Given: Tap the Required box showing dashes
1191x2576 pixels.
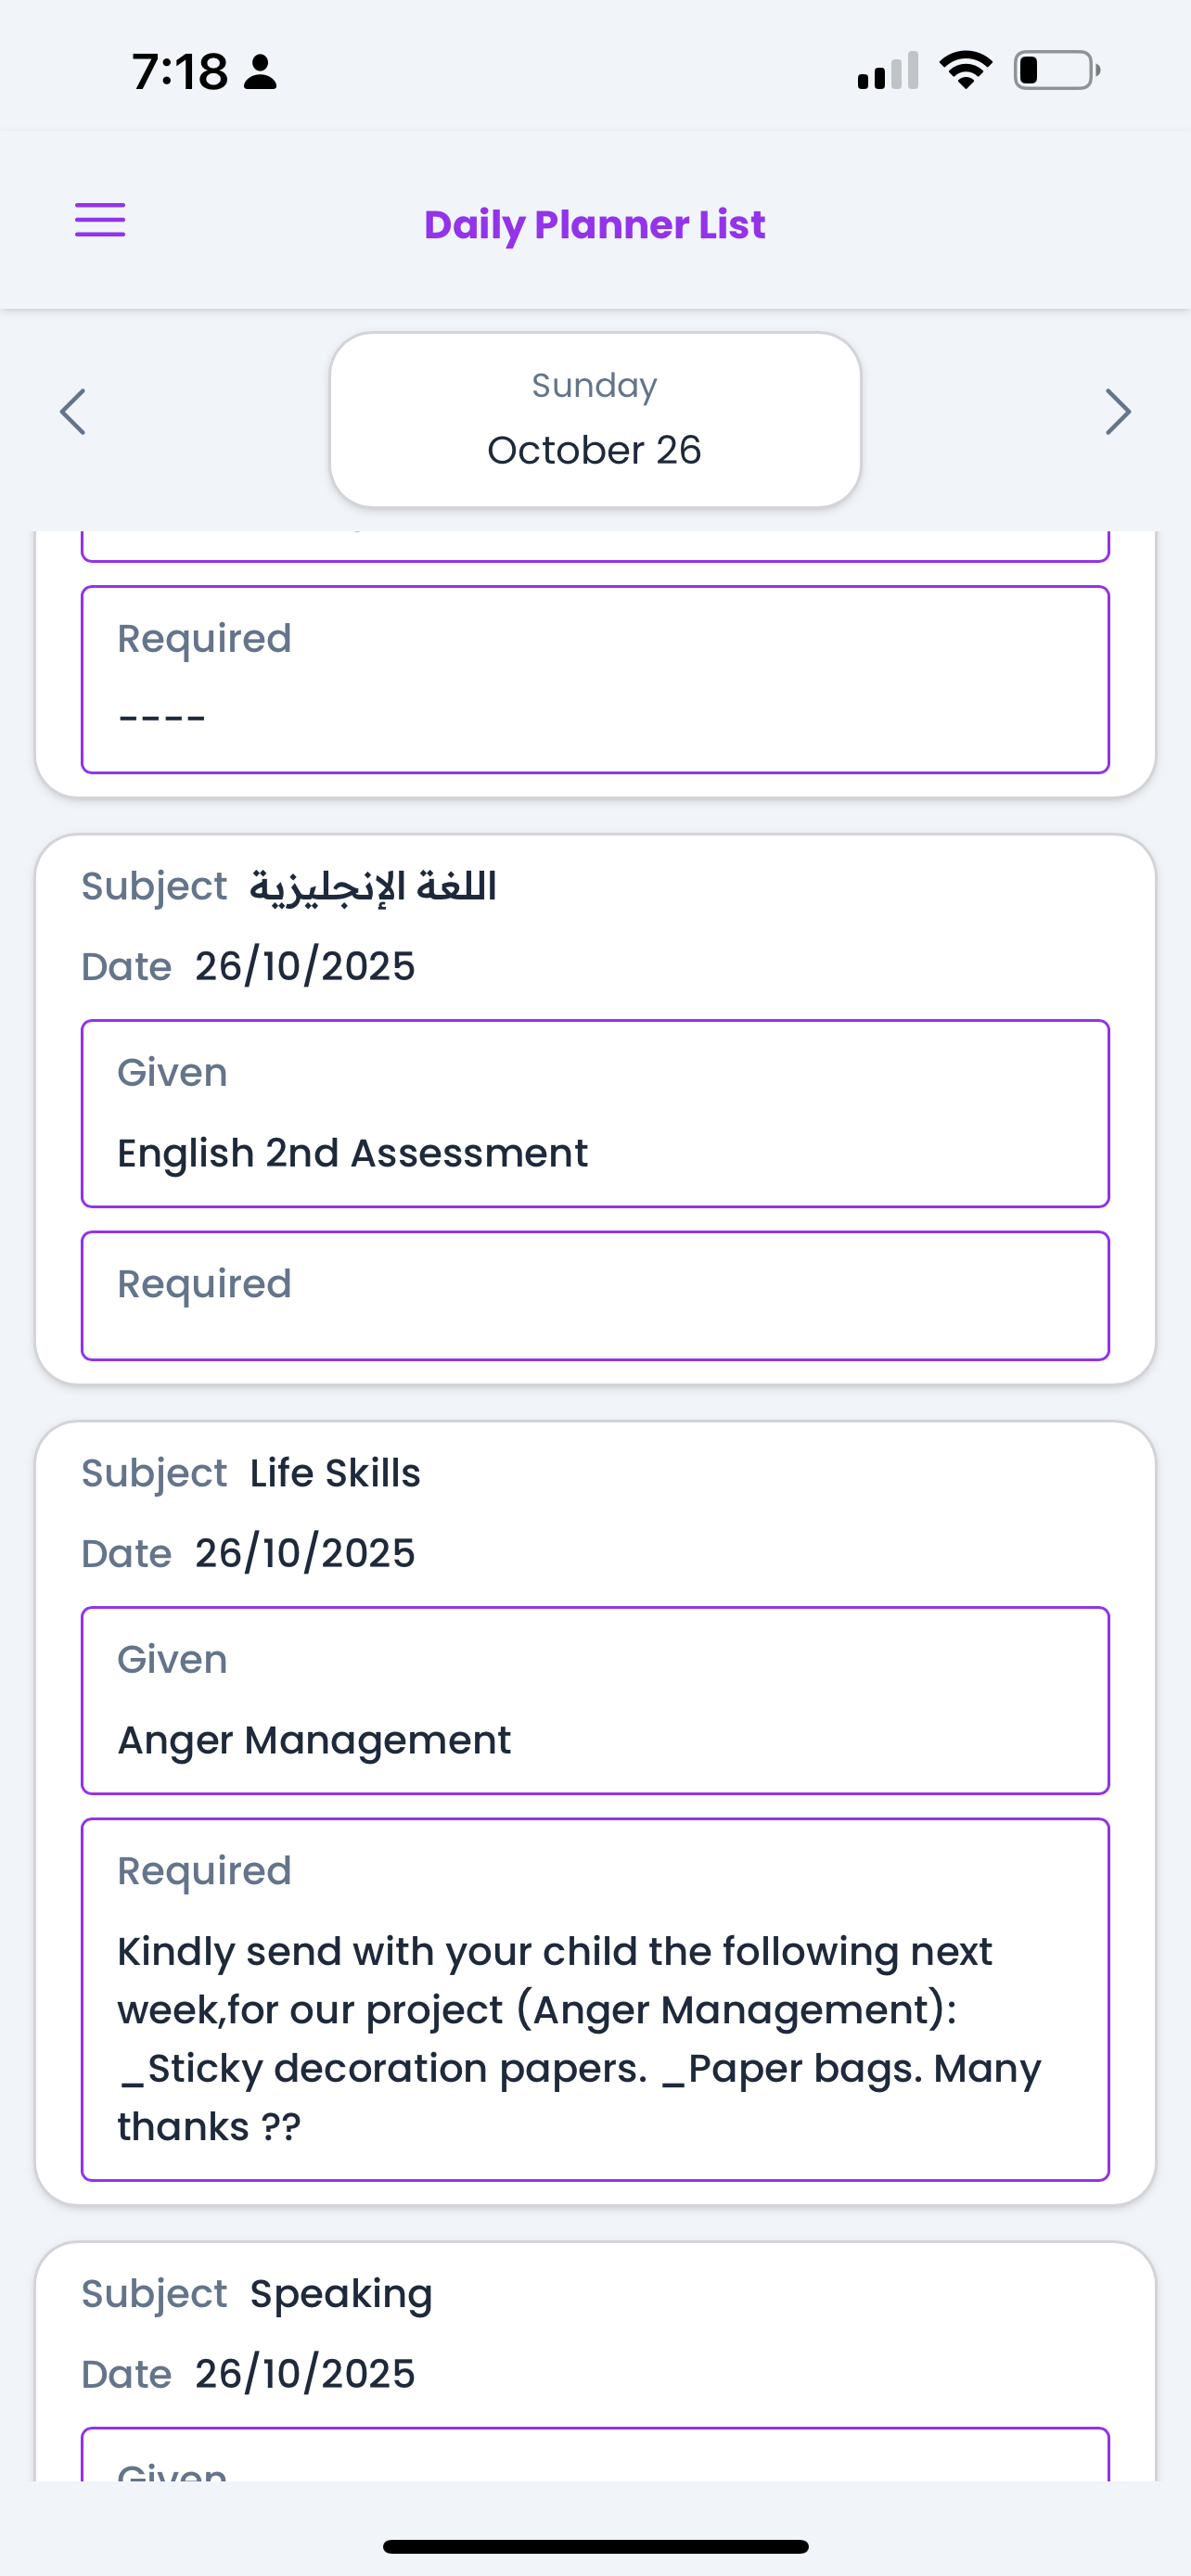Looking at the screenshot, I should [595, 679].
